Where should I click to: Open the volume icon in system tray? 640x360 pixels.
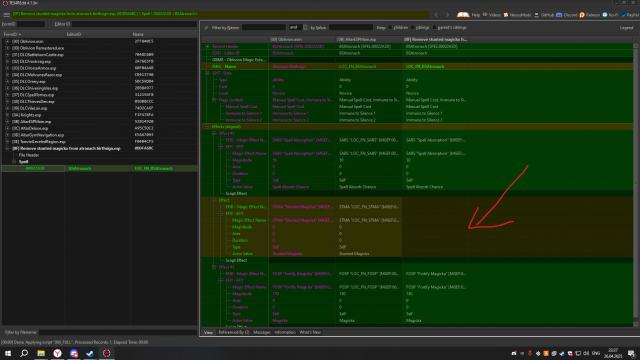587,353
